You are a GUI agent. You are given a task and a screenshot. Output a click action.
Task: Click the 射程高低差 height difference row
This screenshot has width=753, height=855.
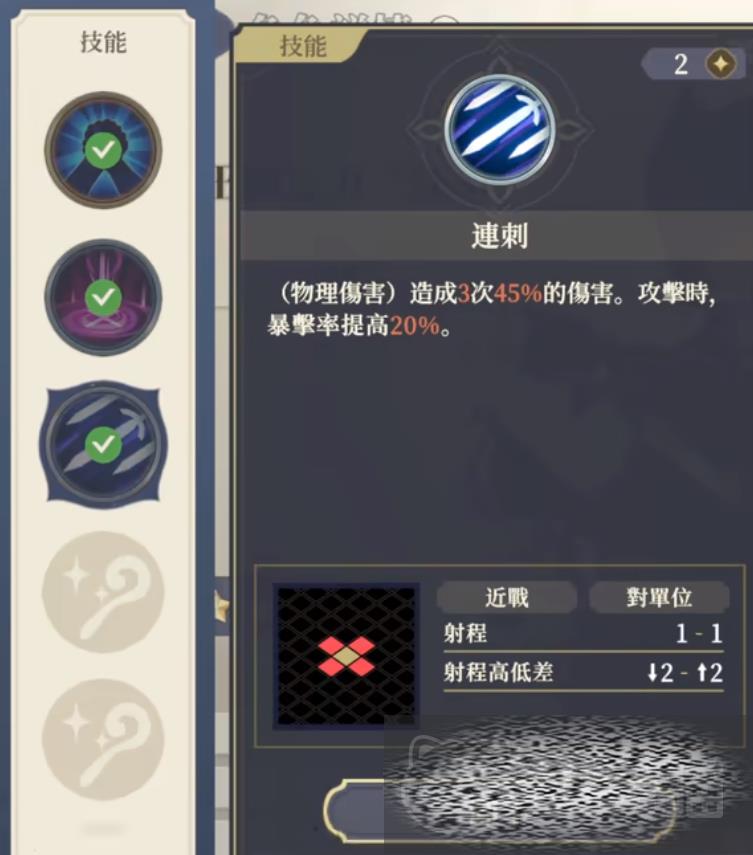583,673
